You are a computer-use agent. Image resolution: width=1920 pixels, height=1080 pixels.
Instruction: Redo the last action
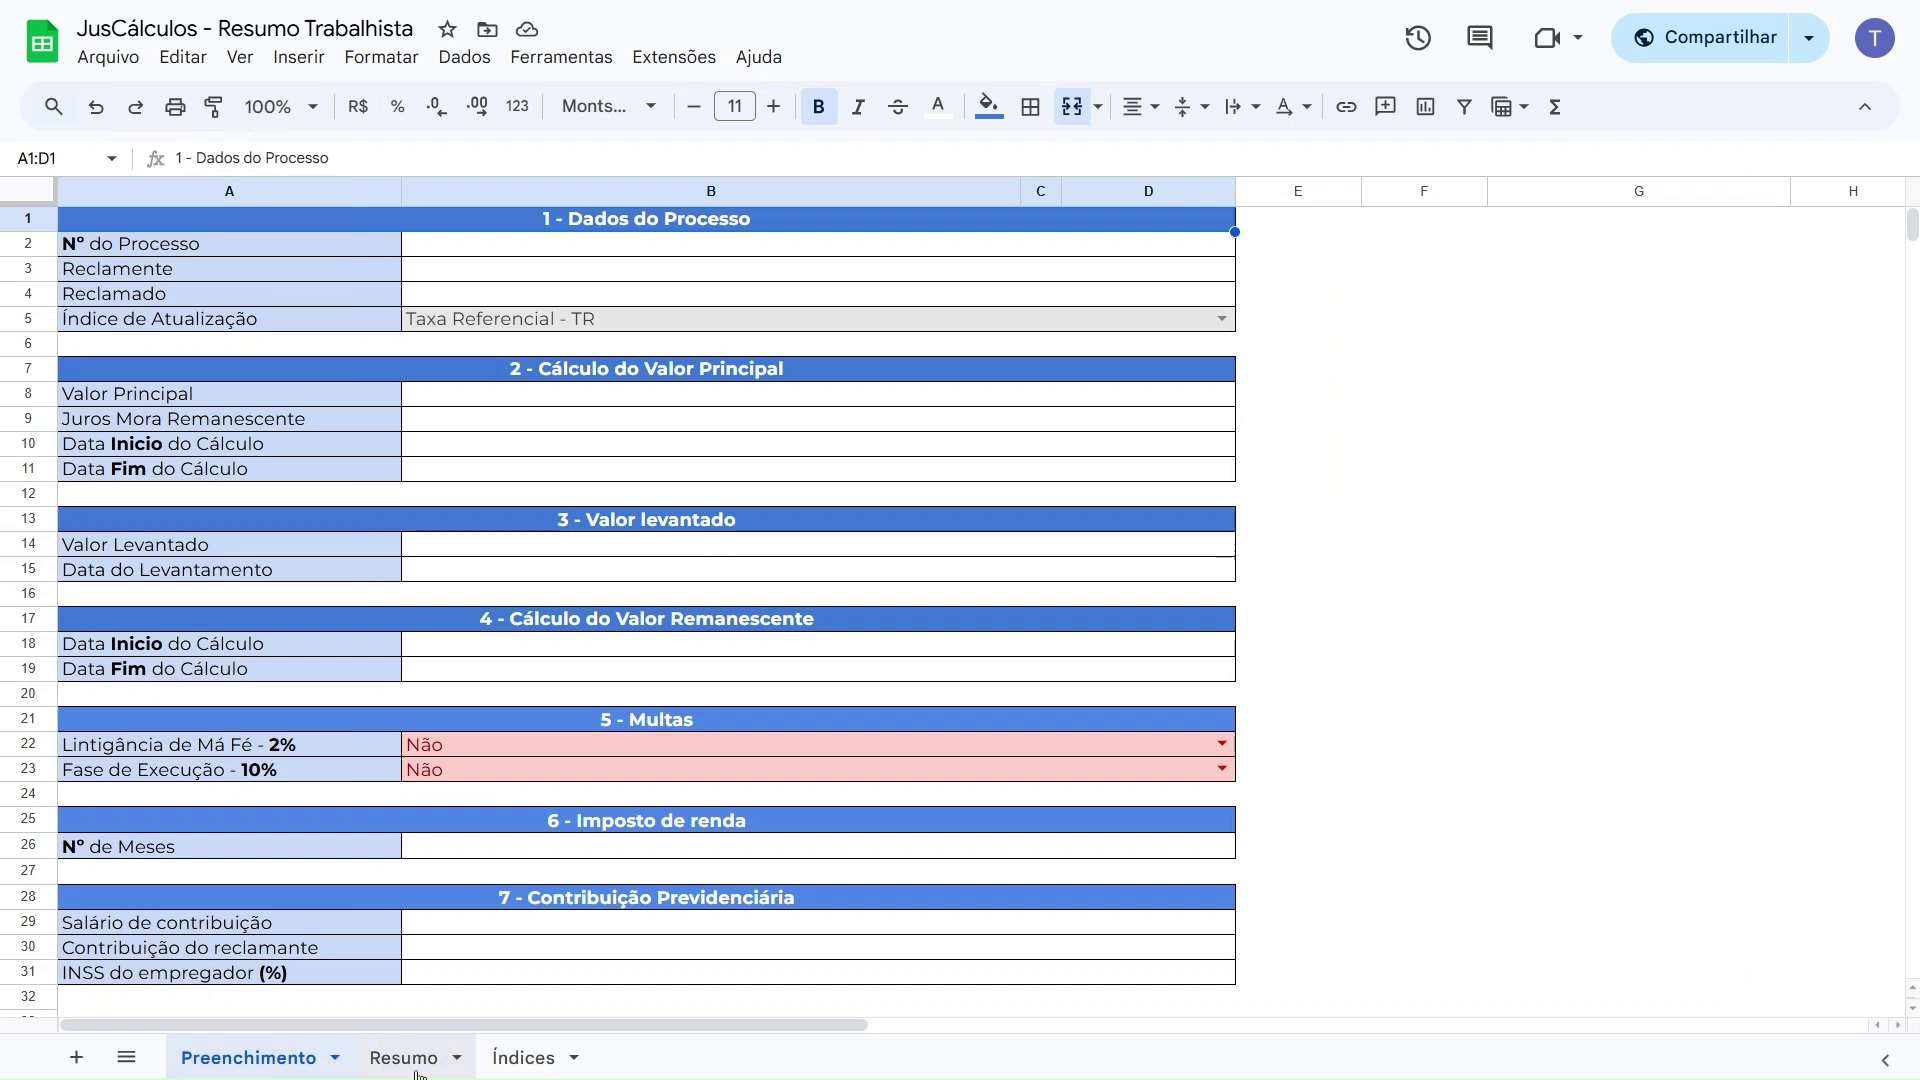(136, 107)
